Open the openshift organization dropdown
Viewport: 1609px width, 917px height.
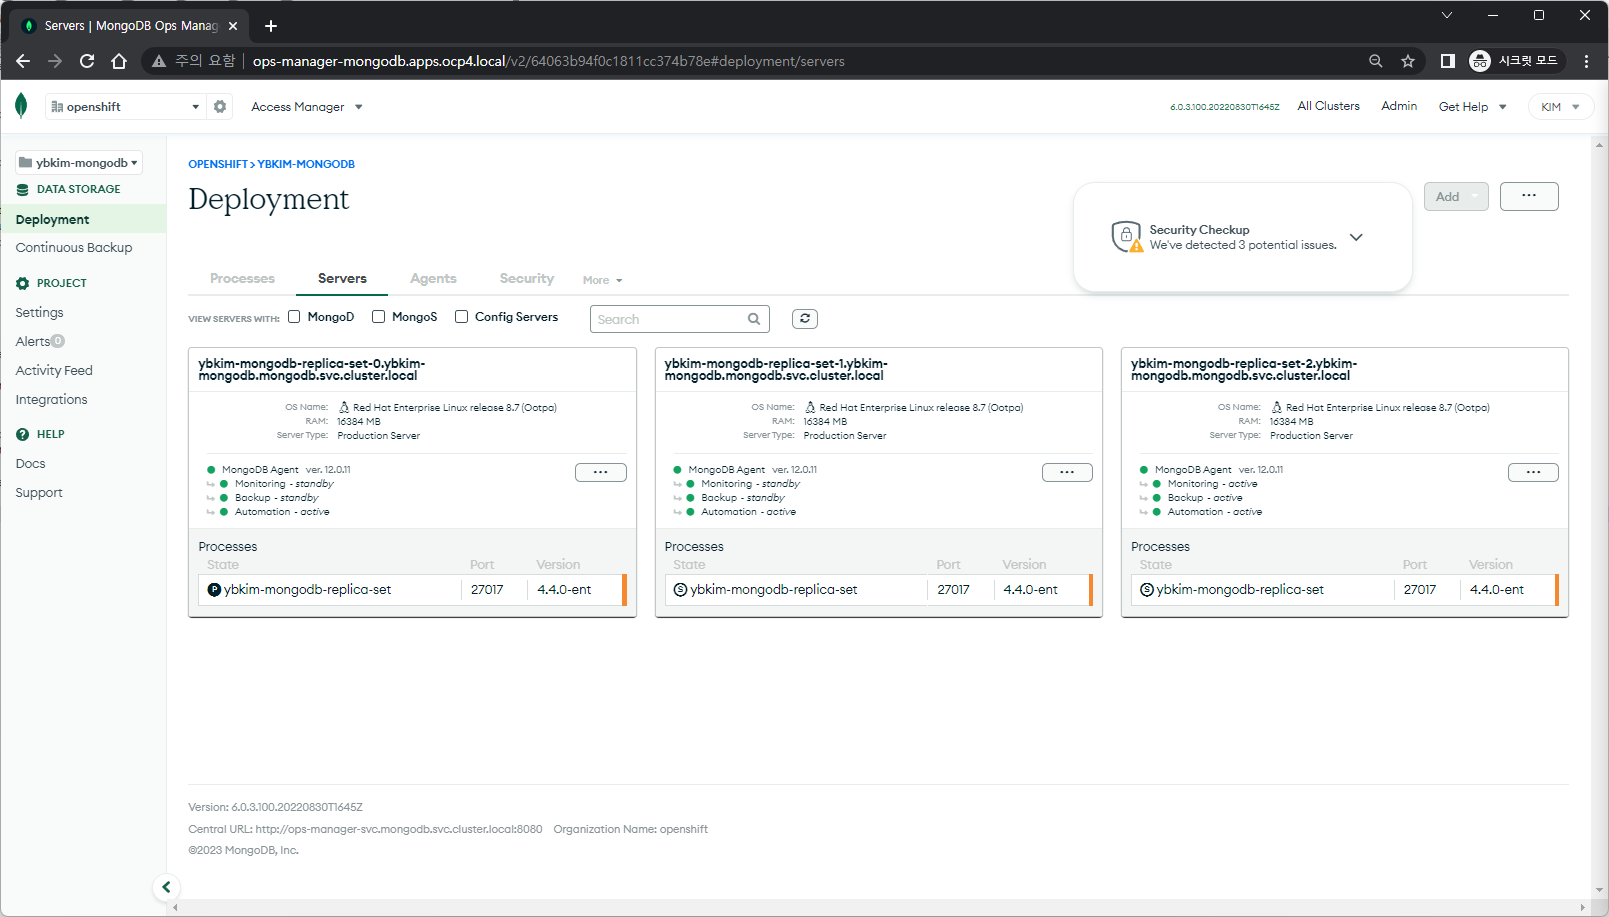pos(125,106)
